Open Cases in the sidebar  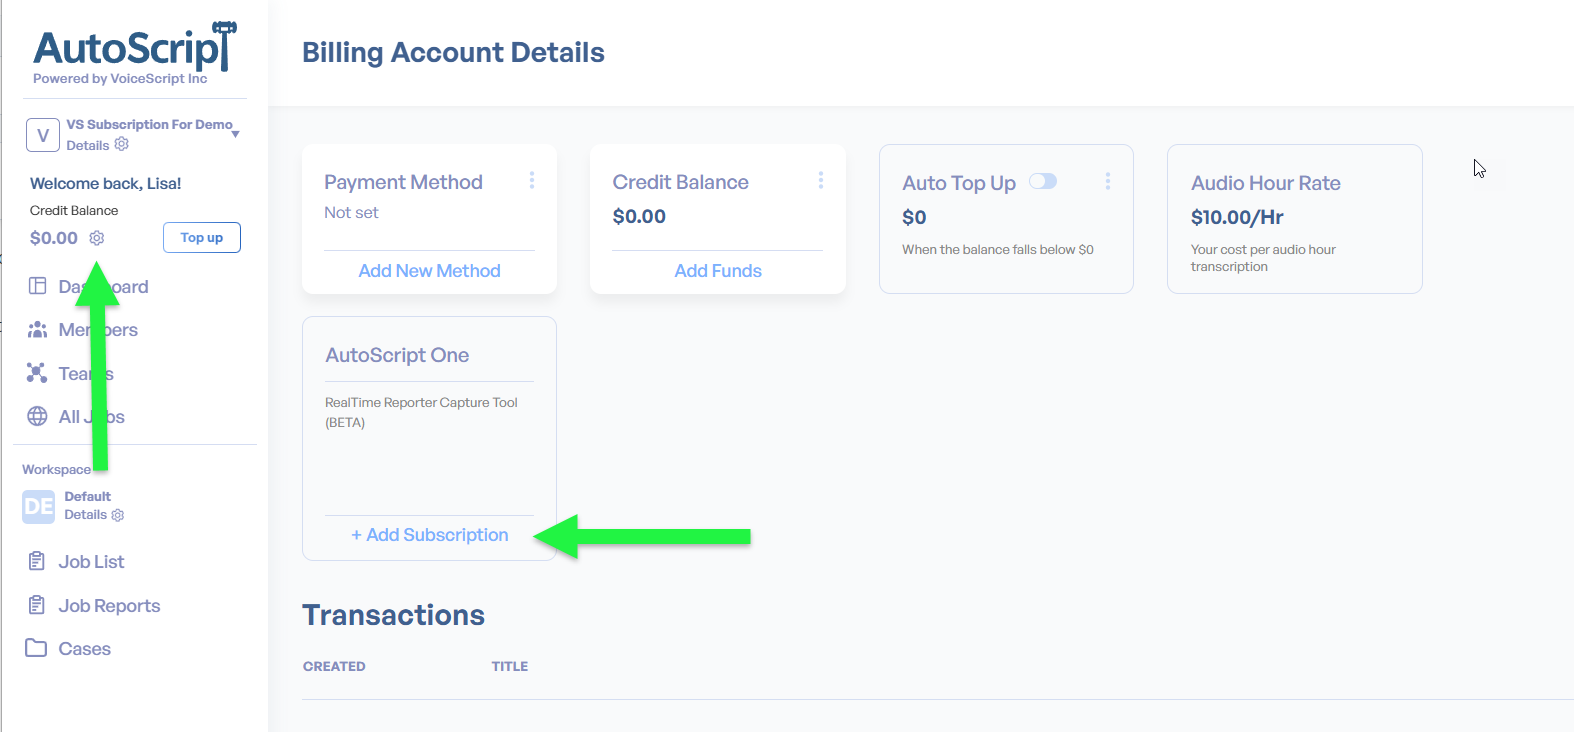coord(84,649)
